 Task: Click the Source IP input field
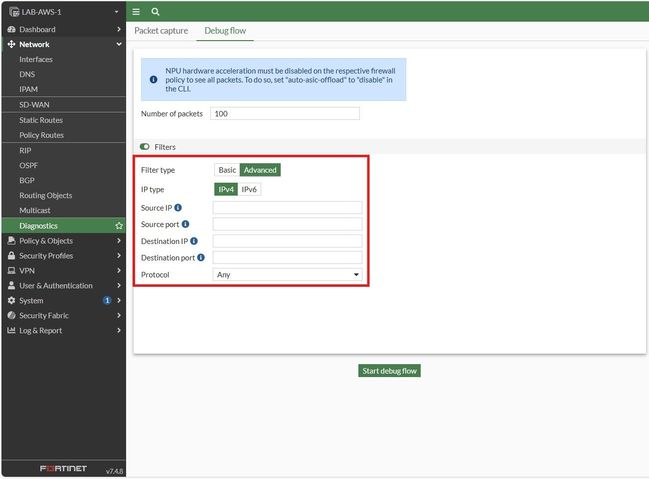(x=287, y=207)
